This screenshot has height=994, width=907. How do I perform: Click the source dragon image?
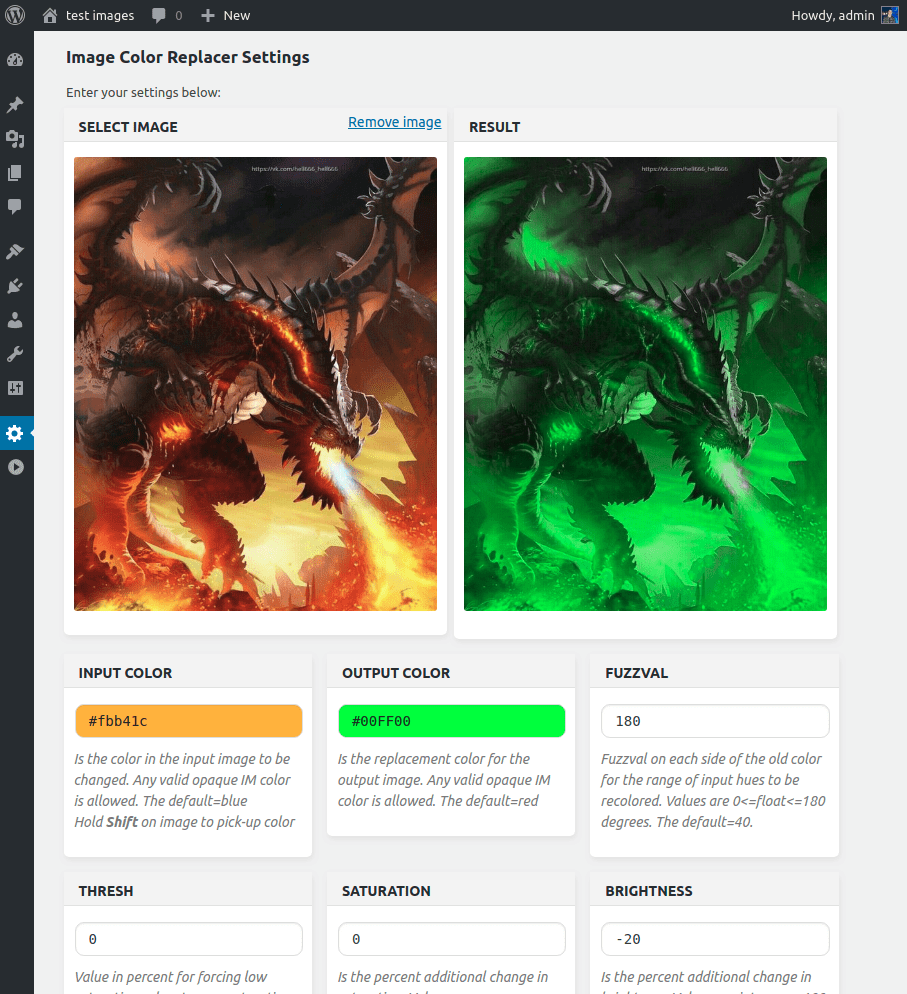click(x=255, y=384)
